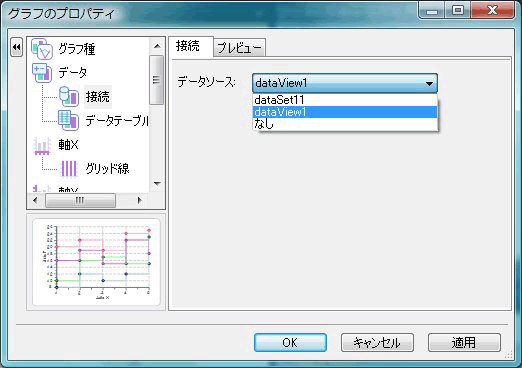Viewport: 522px width, 368px height.
Task: Open the データソース combo box
Action: (x=345, y=83)
